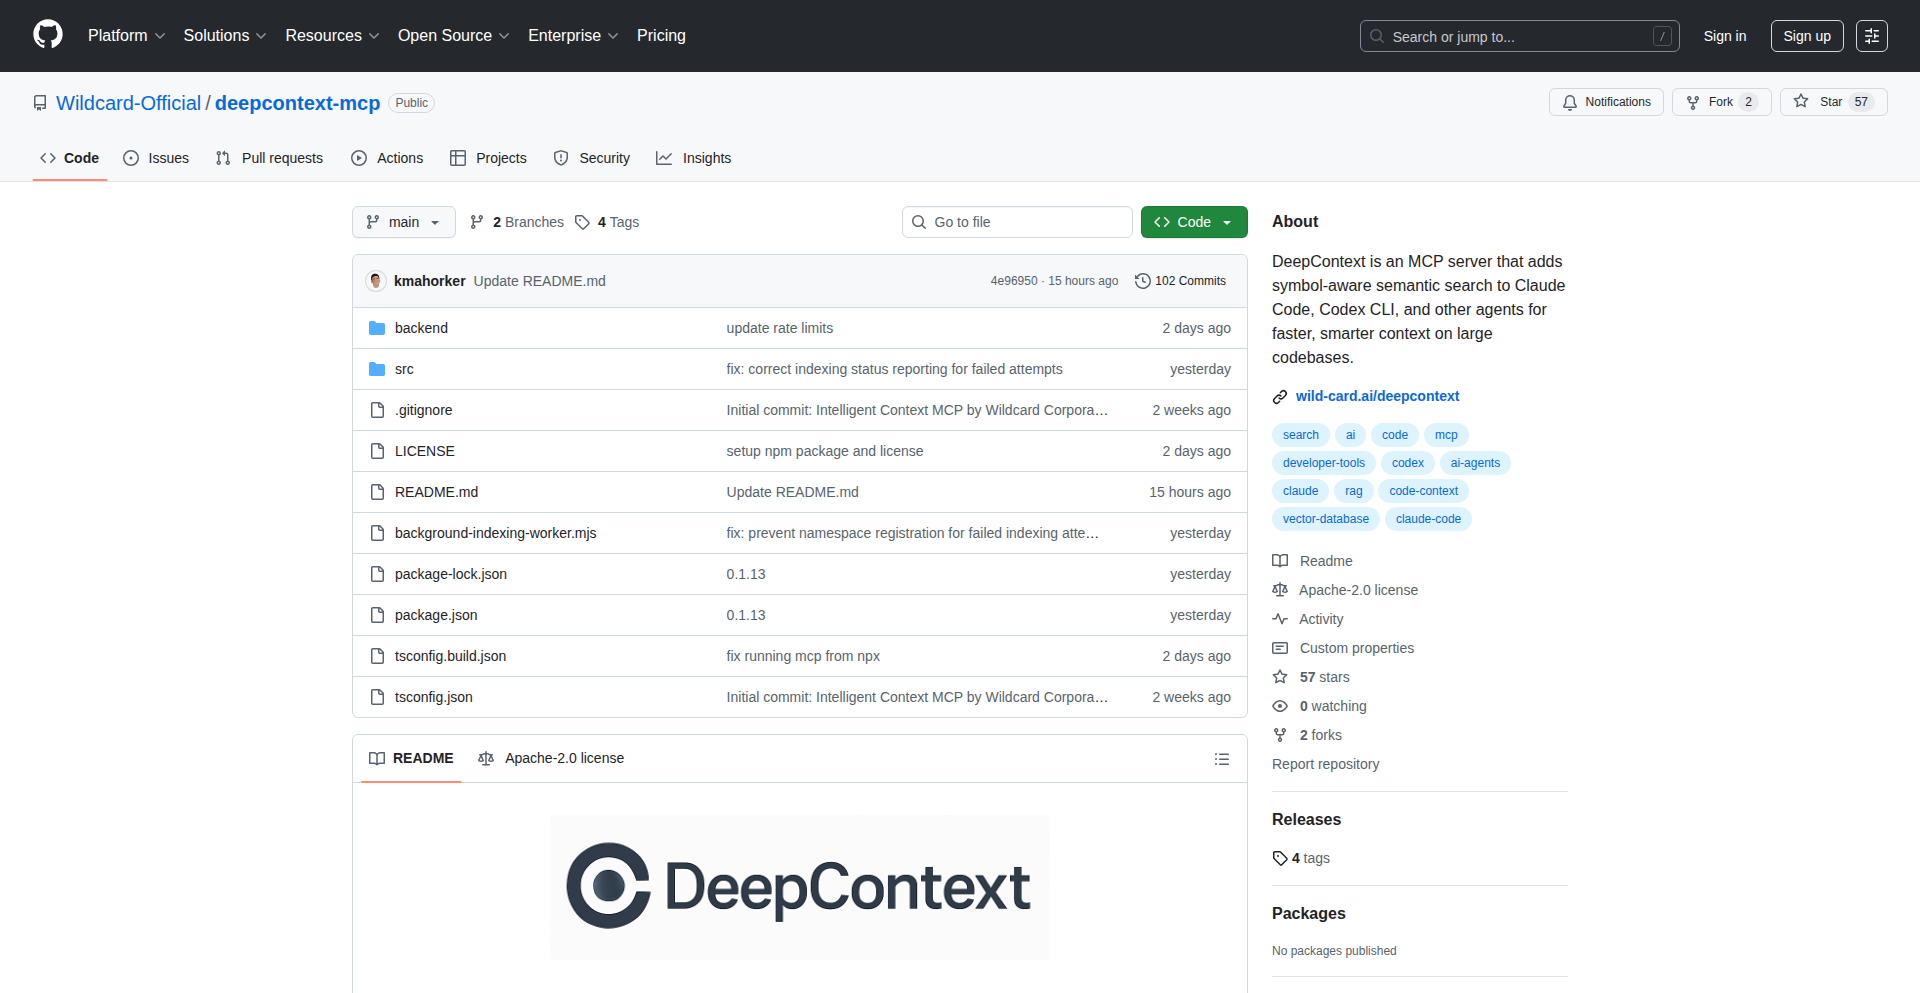Fork the repository
The width and height of the screenshot is (1920, 993).
tap(1721, 102)
